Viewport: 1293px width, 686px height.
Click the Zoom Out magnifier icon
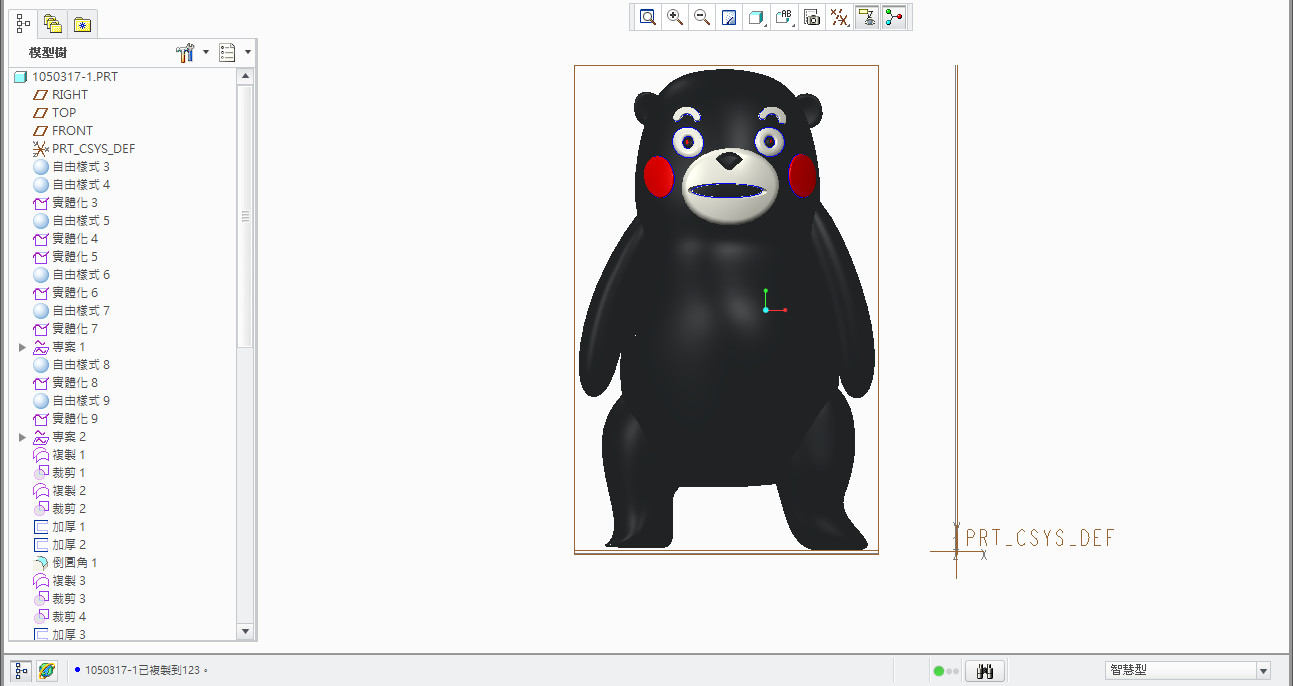pos(702,17)
